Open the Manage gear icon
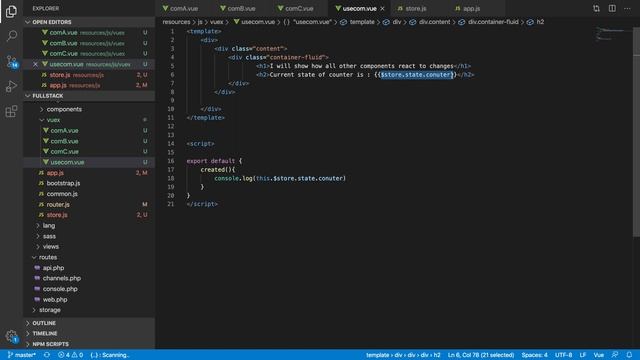The image size is (640, 360). pyautogui.click(x=11, y=336)
